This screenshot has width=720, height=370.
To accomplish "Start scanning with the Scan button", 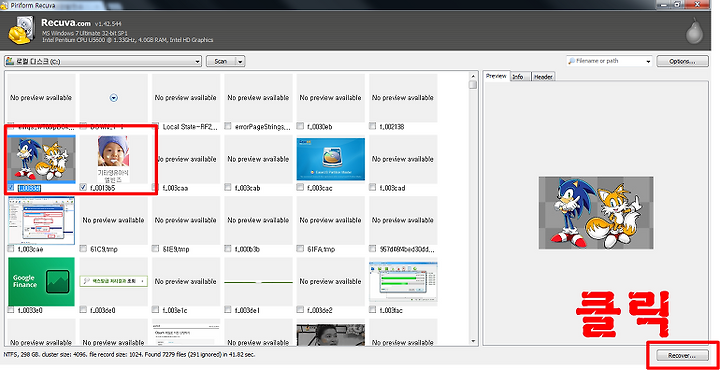I will 221,61.
